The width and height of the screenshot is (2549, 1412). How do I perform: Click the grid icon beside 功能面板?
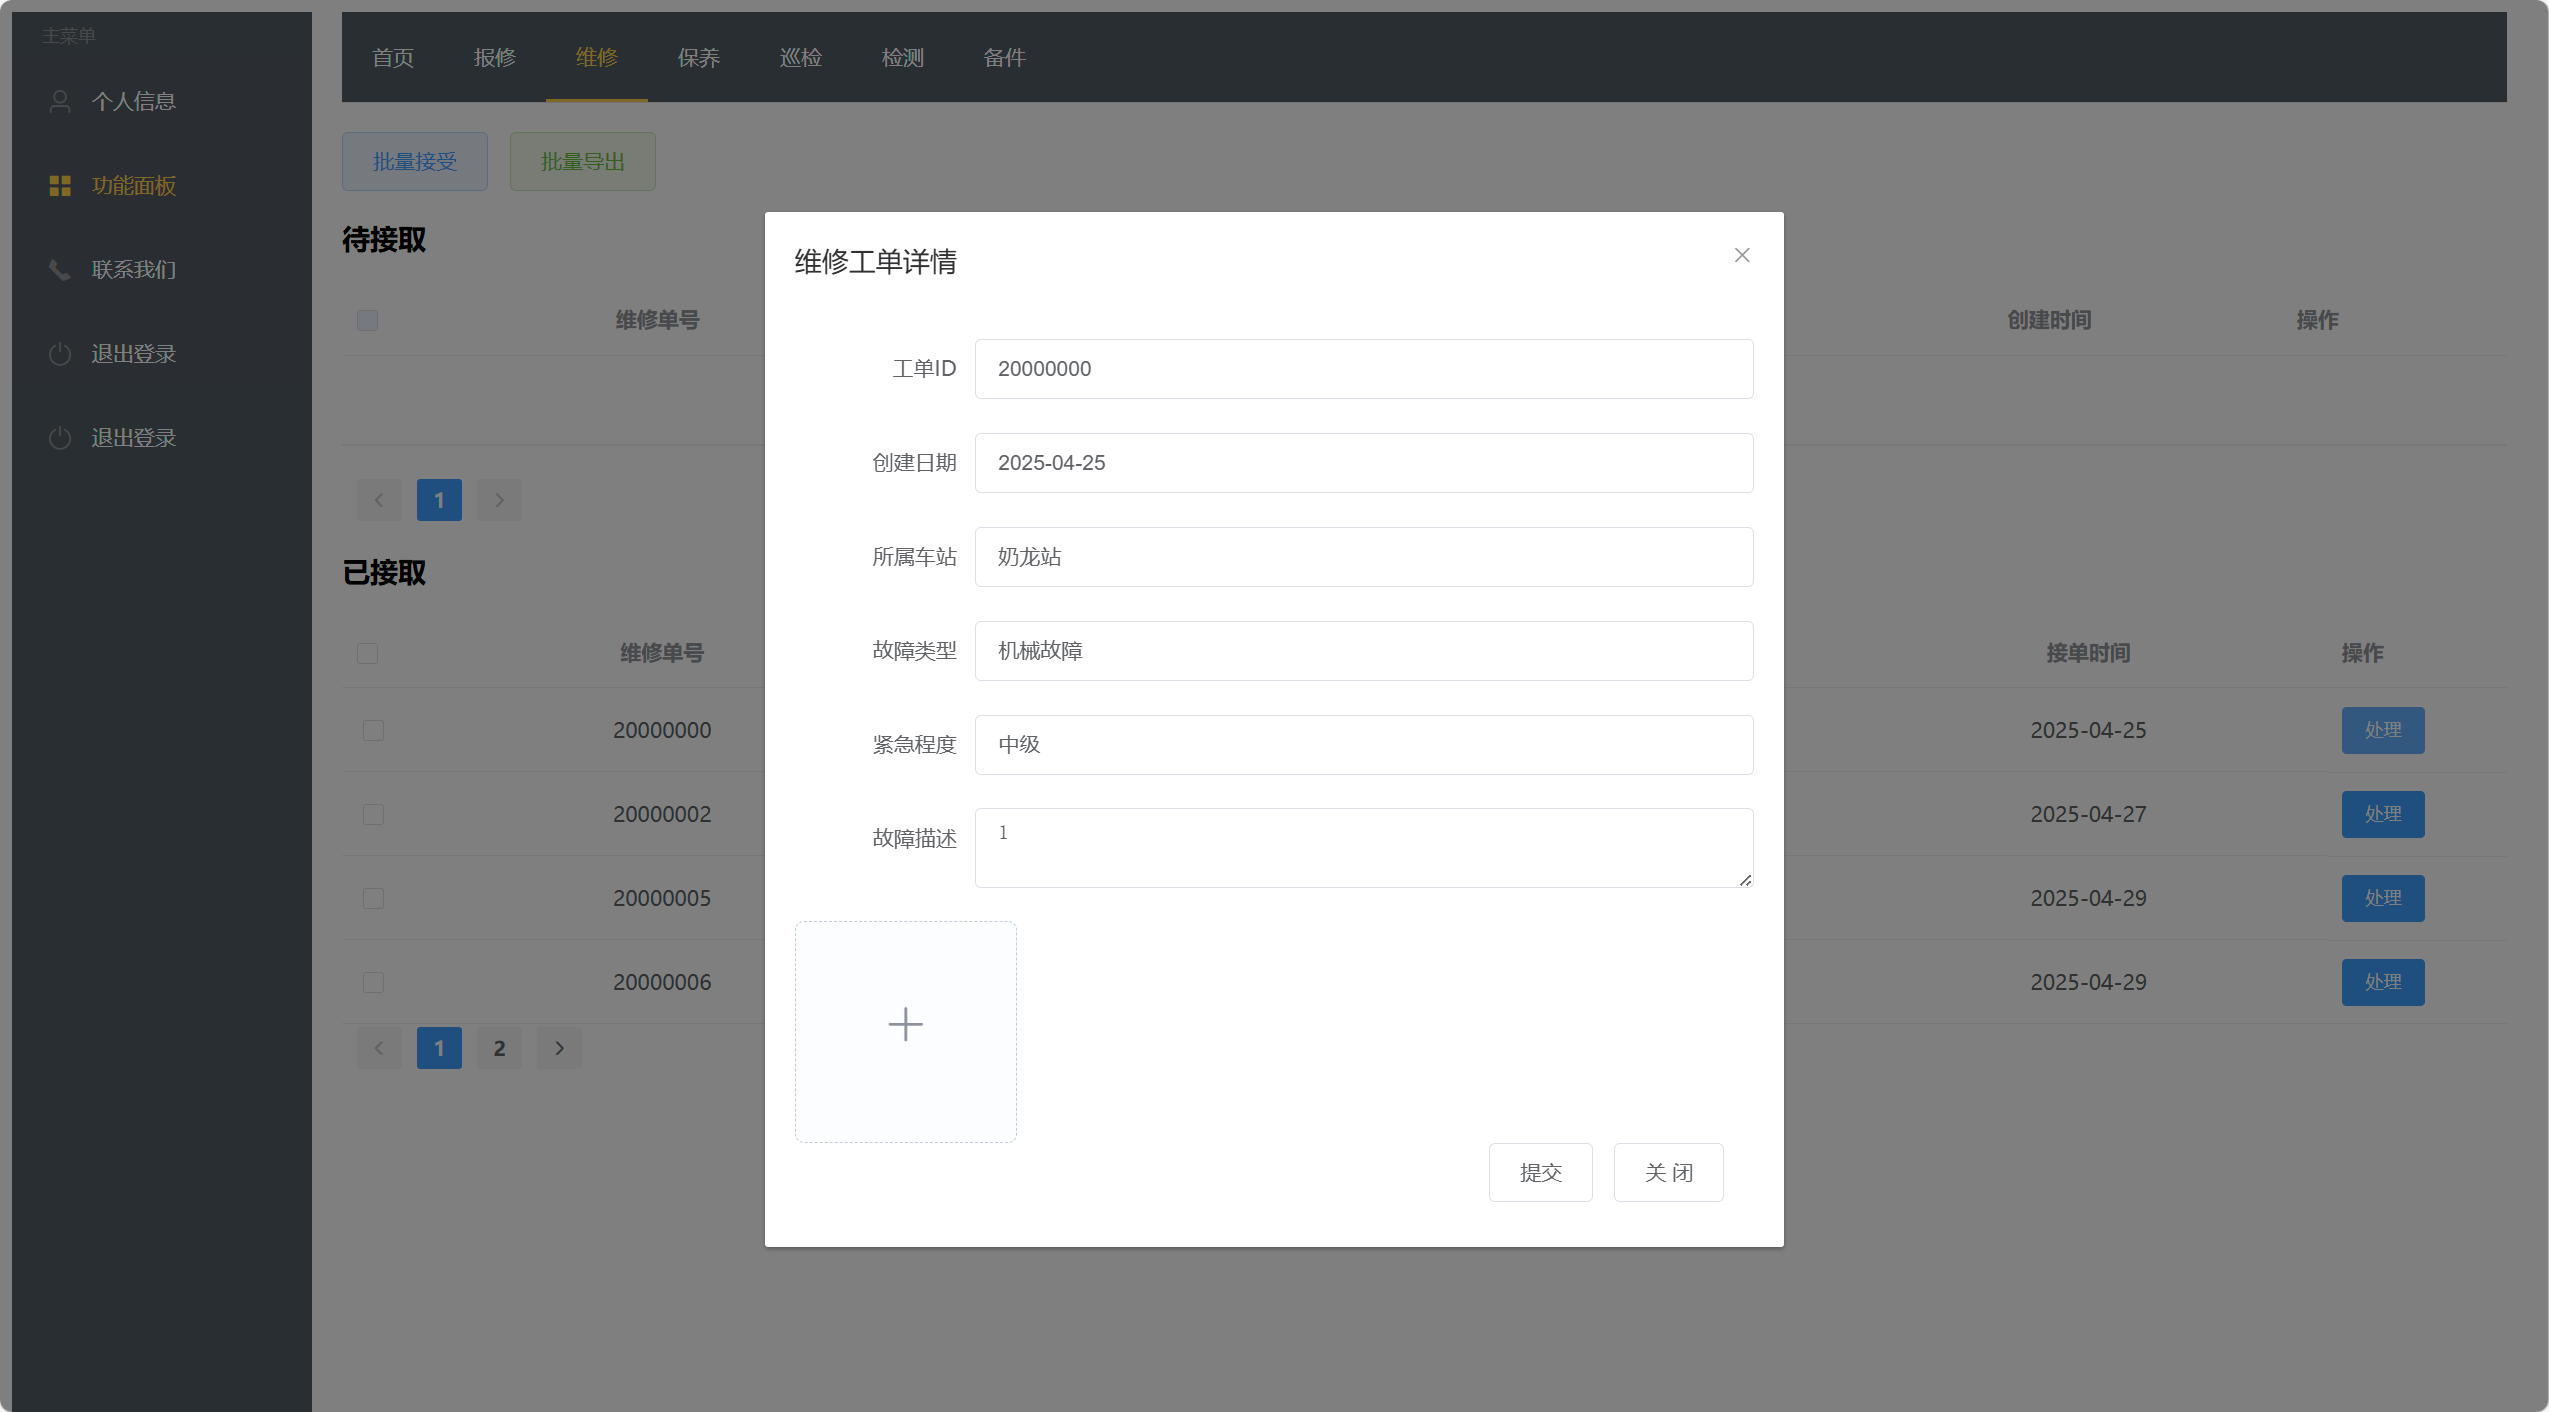pos(60,185)
